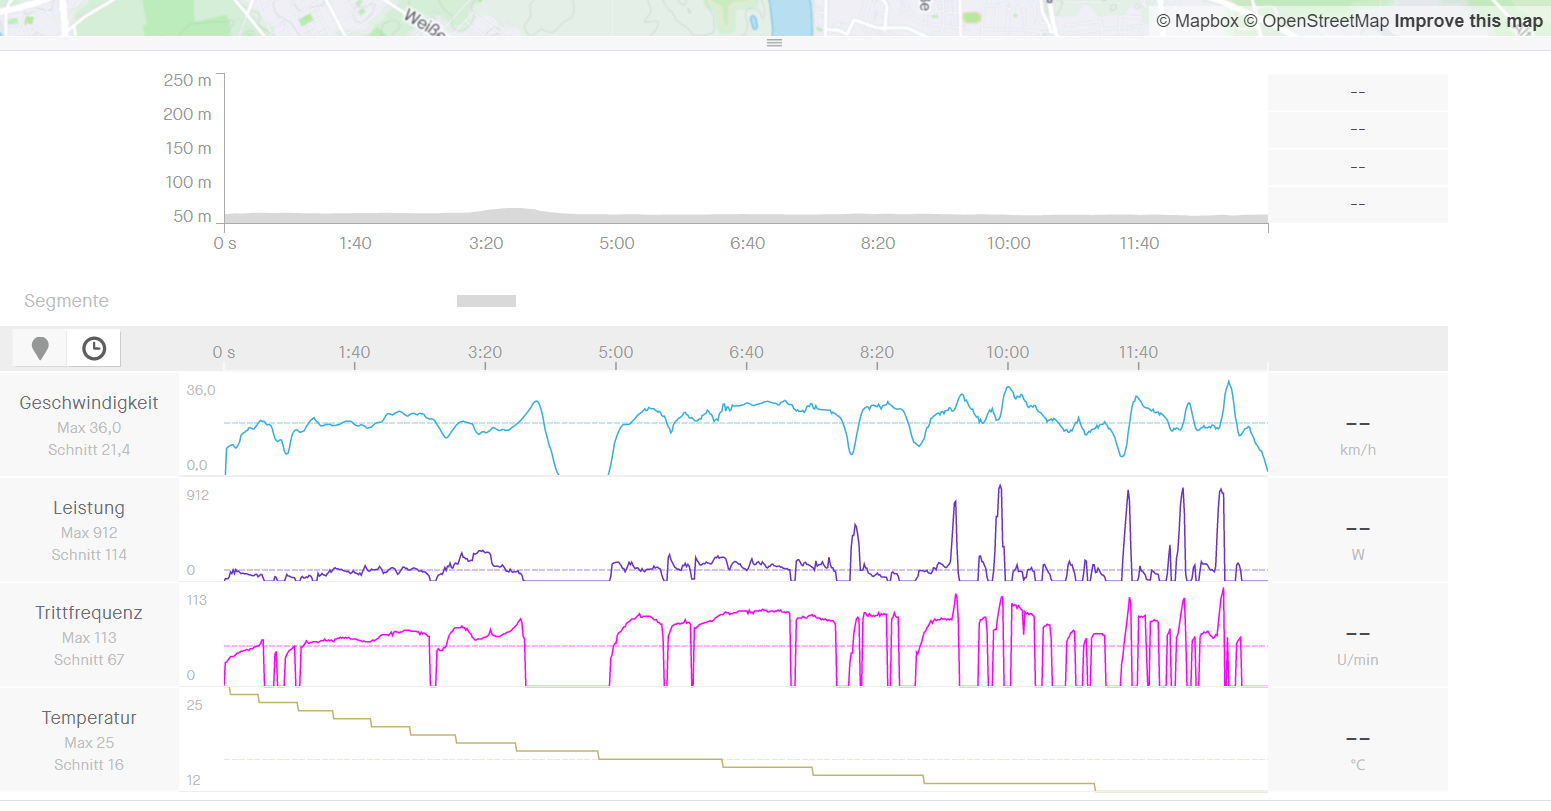The height and width of the screenshot is (811, 1551).
Task: Switch chart axis to distance with pin icon
Action: 40,348
